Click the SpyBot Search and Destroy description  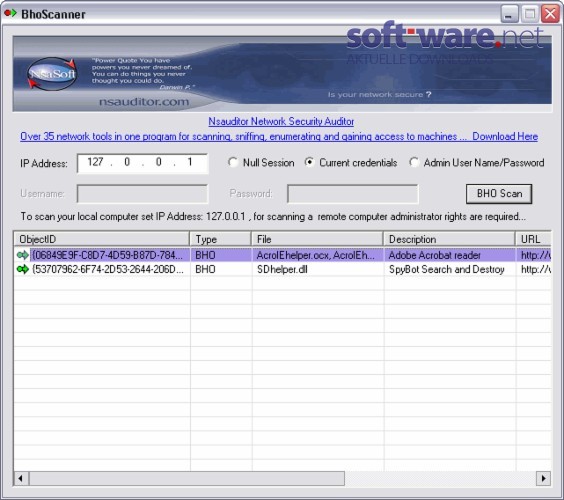click(446, 269)
